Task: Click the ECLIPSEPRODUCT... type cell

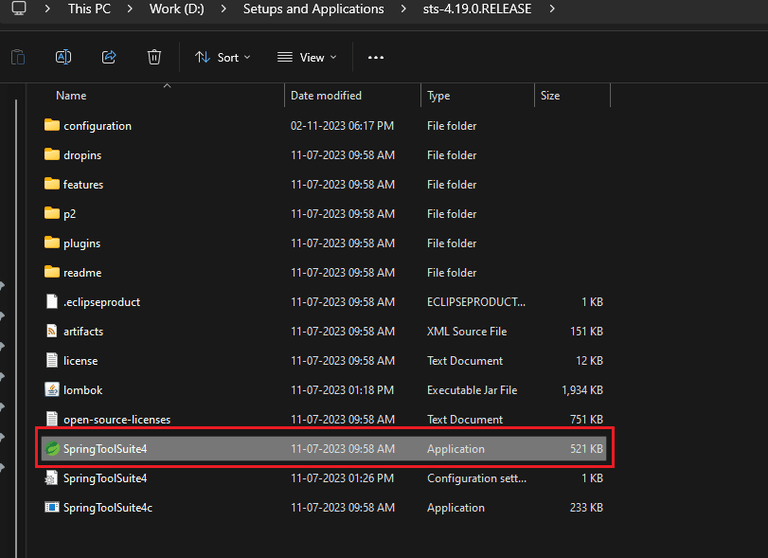Action: (x=476, y=302)
